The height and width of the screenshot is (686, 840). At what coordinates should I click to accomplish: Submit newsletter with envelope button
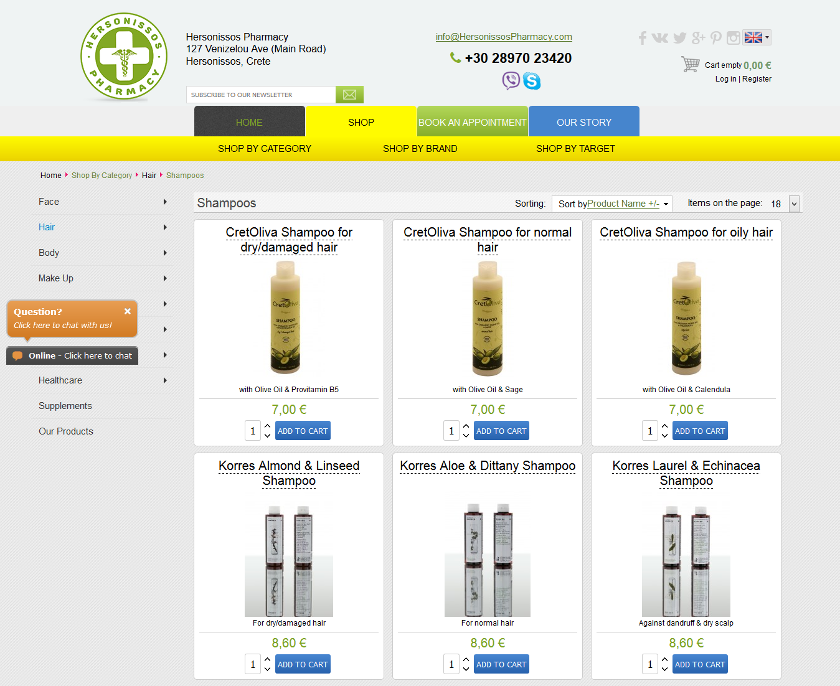click(350, 95)
